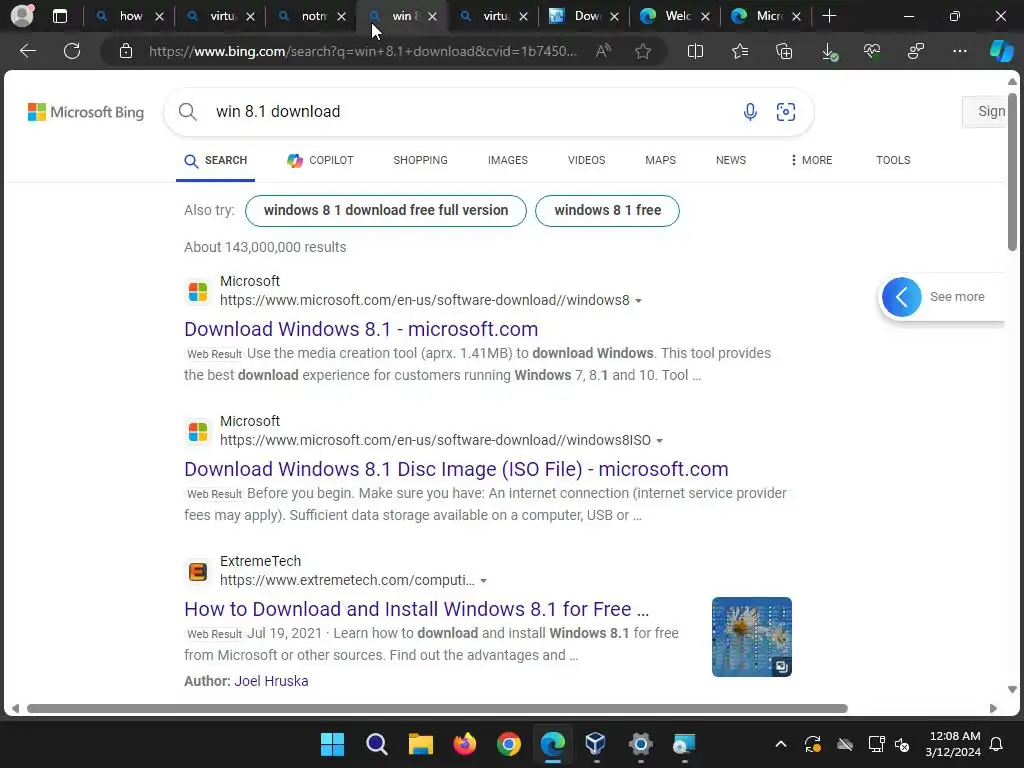Open visual search camera icon
1024x768 pixels.
coord(786,112)
